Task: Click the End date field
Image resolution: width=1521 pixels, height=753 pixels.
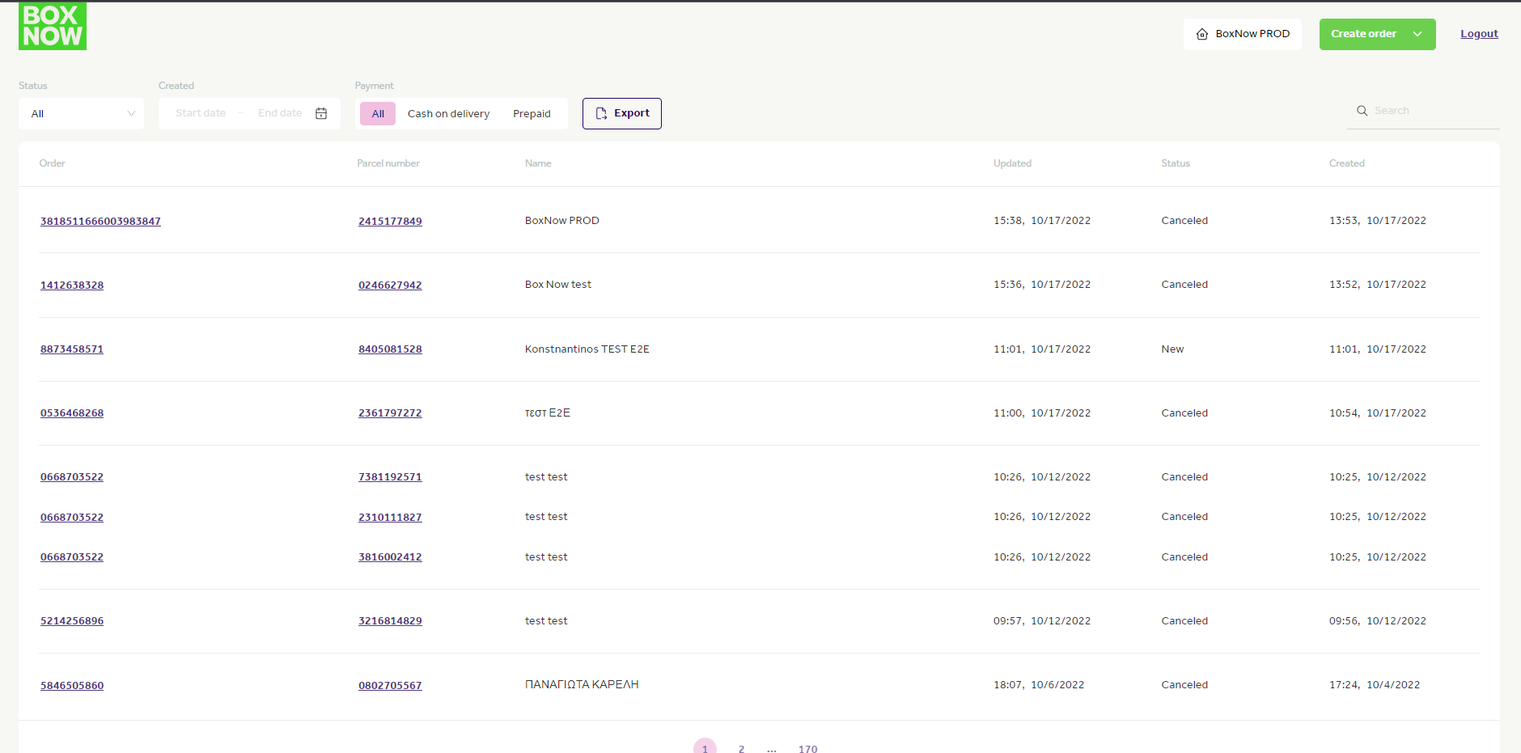Action: (x=280, y=114)
